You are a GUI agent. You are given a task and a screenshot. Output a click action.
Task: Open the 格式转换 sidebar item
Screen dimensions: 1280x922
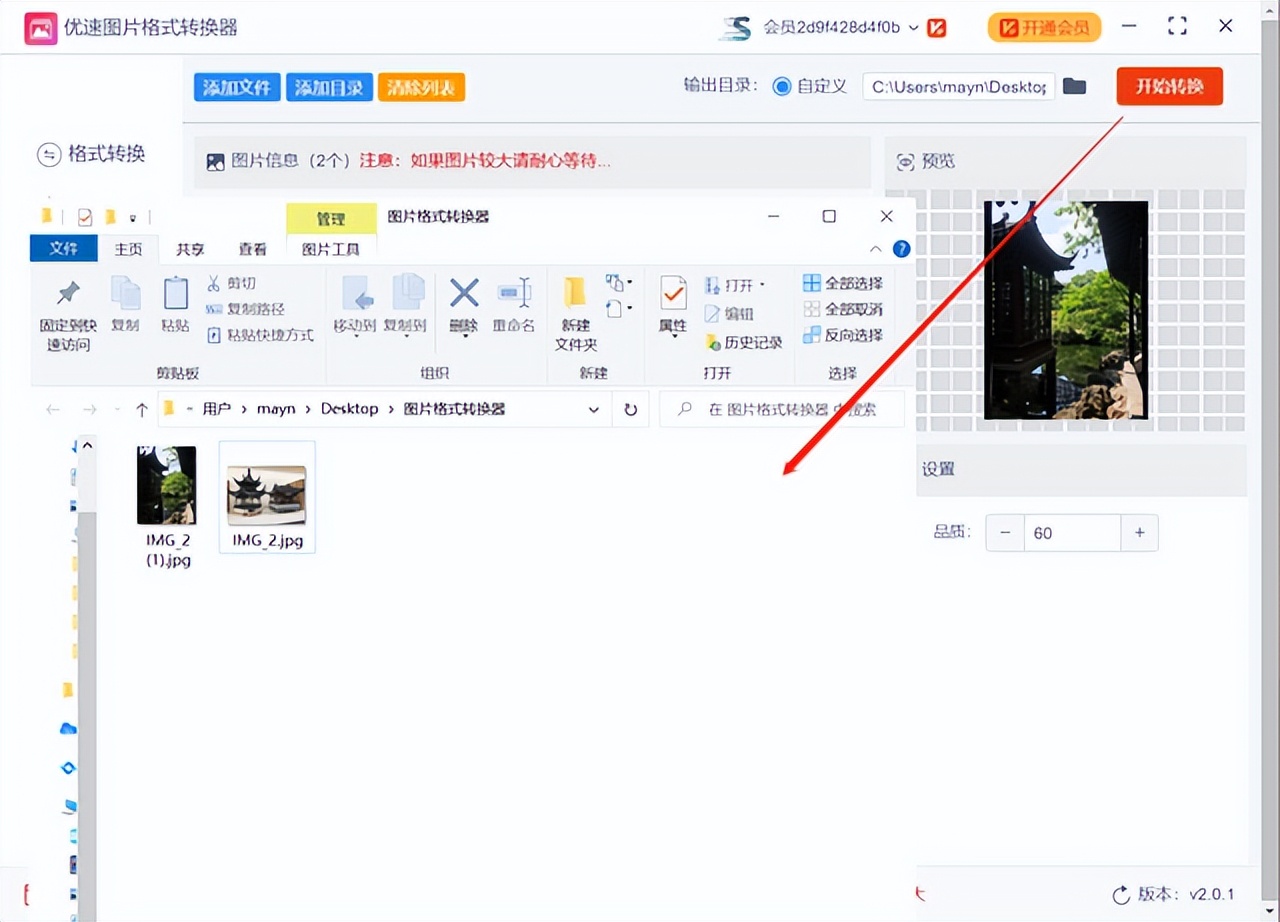[x=91, y=154]
